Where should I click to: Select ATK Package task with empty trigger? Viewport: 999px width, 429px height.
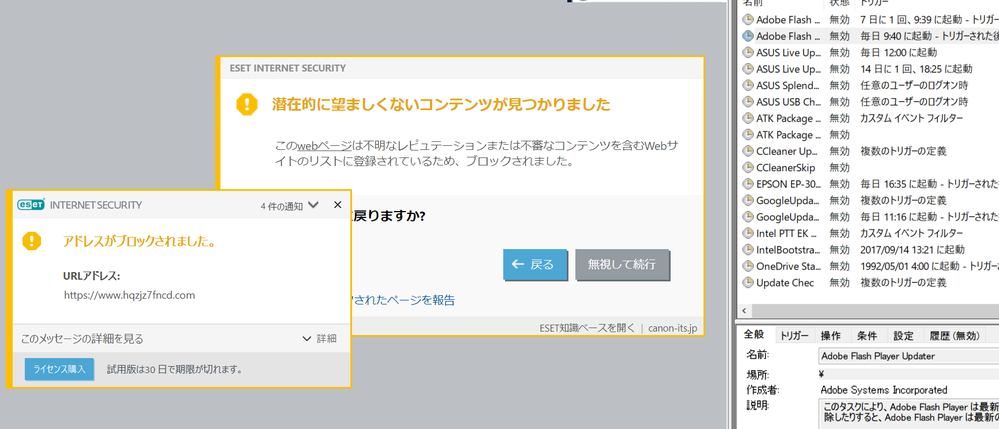click(868, 135)
